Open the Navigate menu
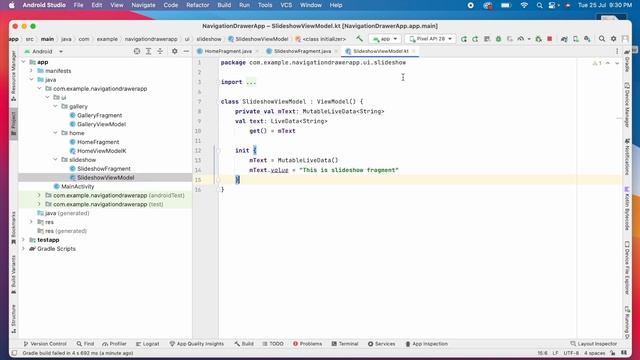 (143, 5)
